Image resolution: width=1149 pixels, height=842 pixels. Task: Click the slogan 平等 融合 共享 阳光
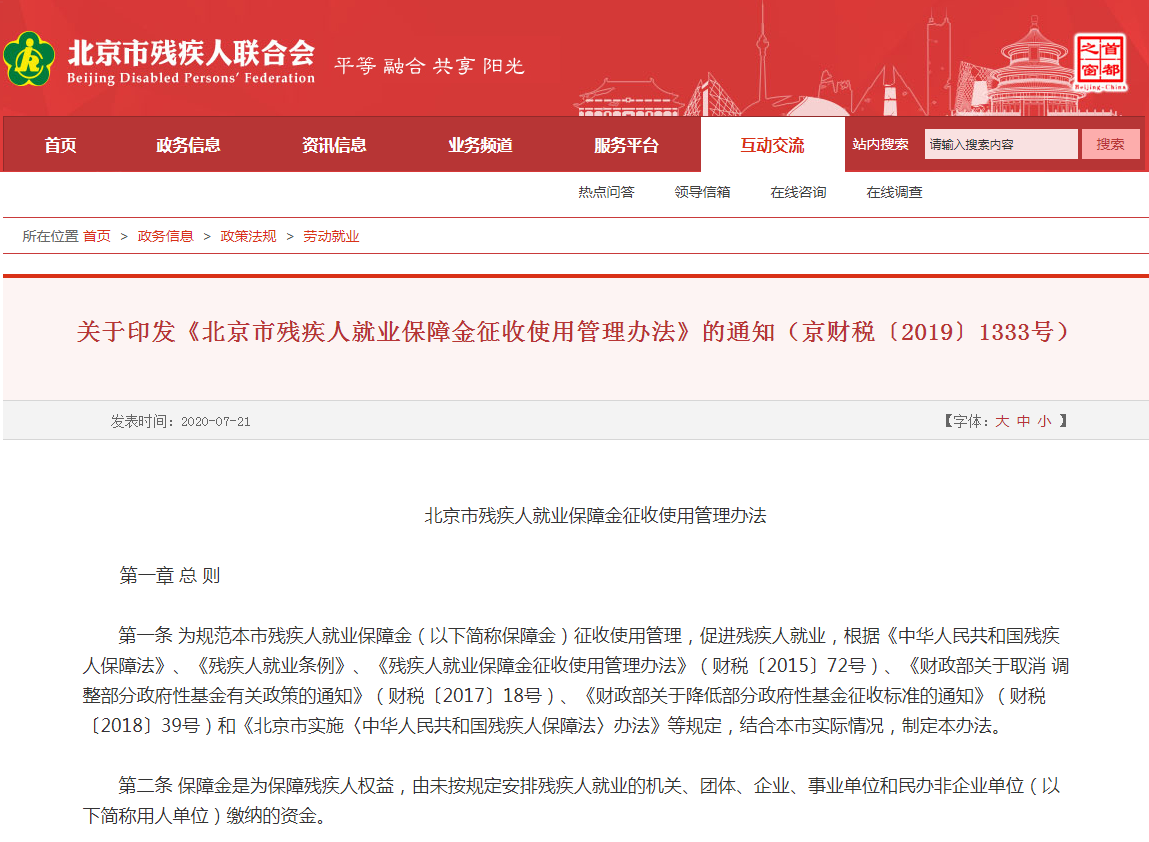coord(429,66)
